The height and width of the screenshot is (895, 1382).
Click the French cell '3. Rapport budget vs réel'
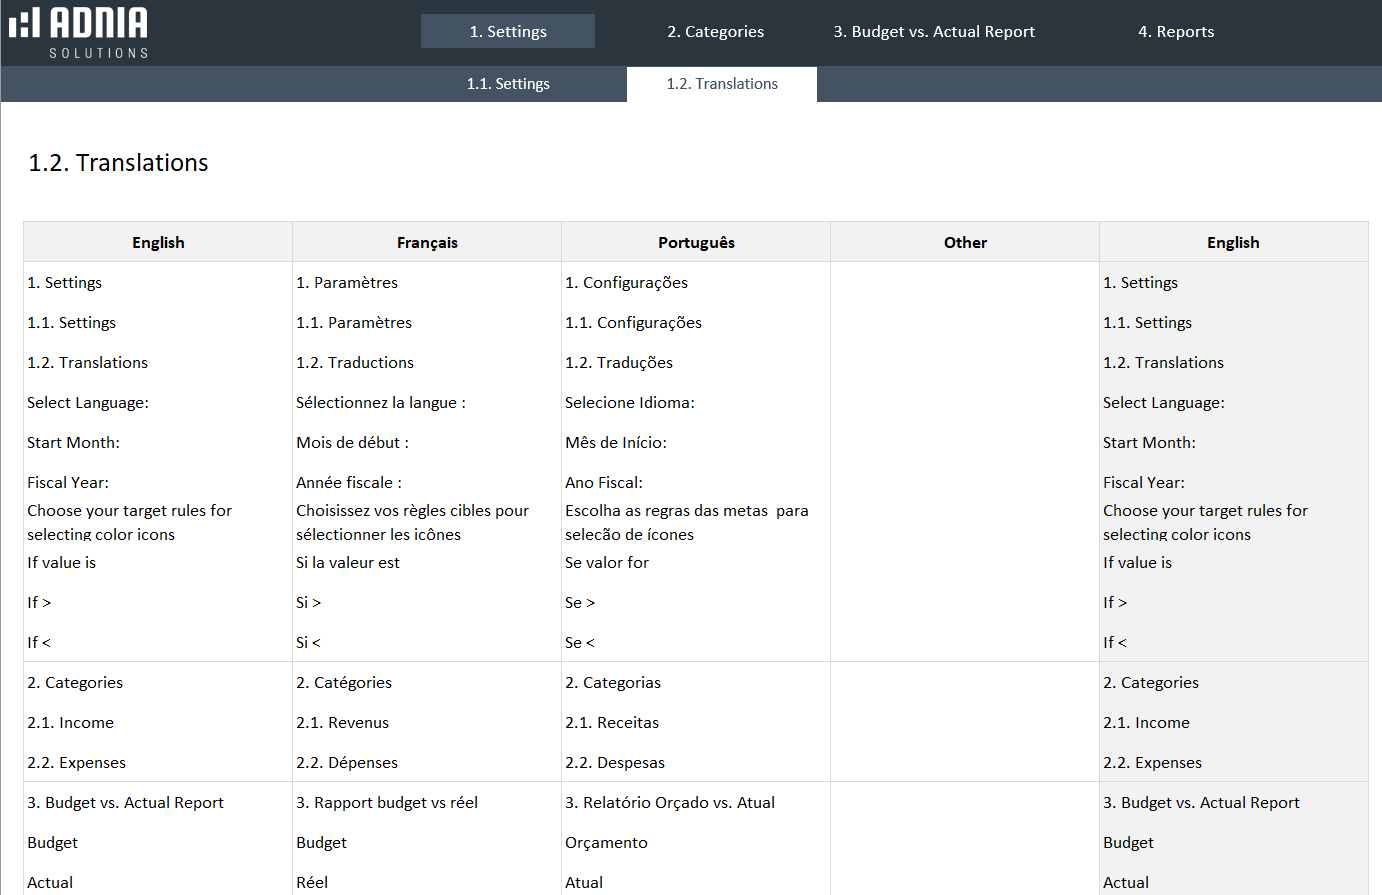click(387, 802)
